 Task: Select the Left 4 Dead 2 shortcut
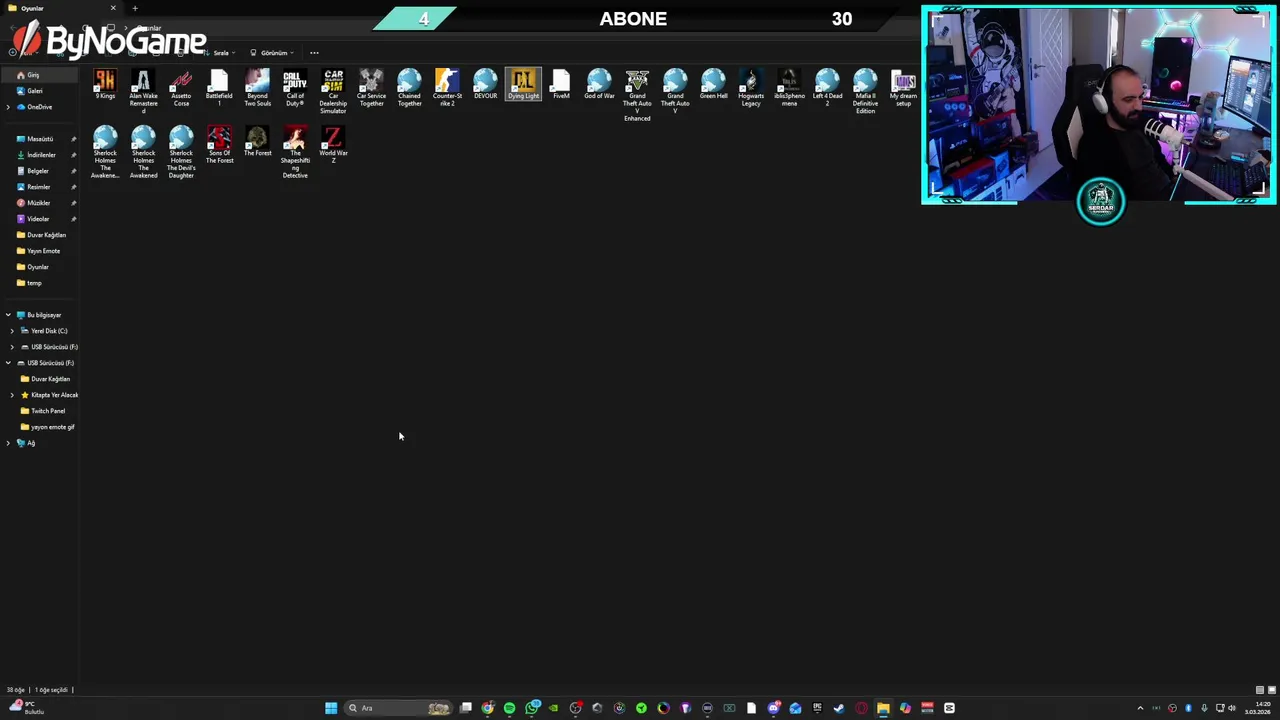click(x=827, y=88)
